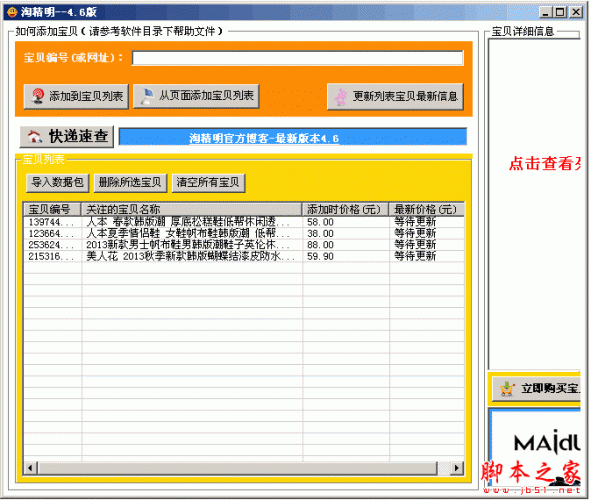Click the app icon in the title bar
The image size is (591, 500).
[12, 12]
